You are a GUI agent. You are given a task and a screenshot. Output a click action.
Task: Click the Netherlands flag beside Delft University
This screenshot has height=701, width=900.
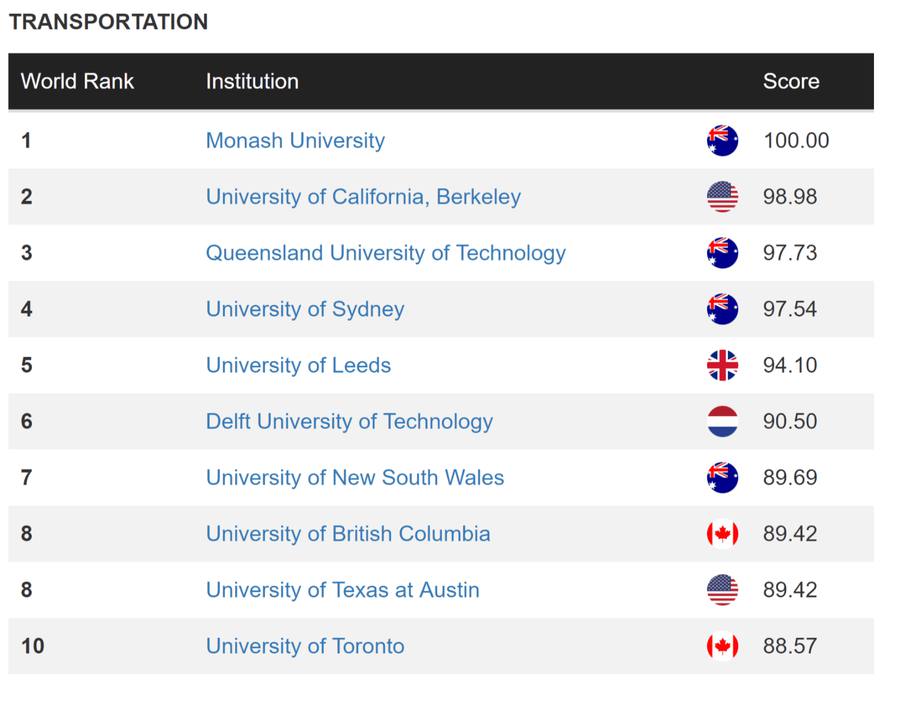722,421
